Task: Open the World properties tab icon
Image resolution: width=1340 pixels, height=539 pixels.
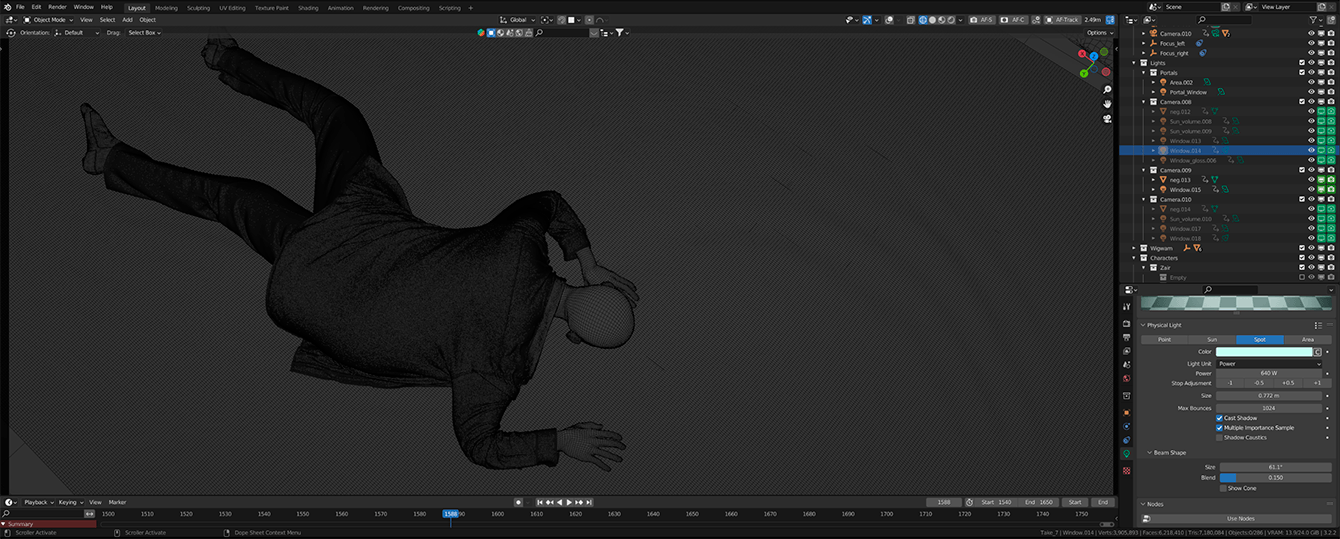Action: 1127,379
